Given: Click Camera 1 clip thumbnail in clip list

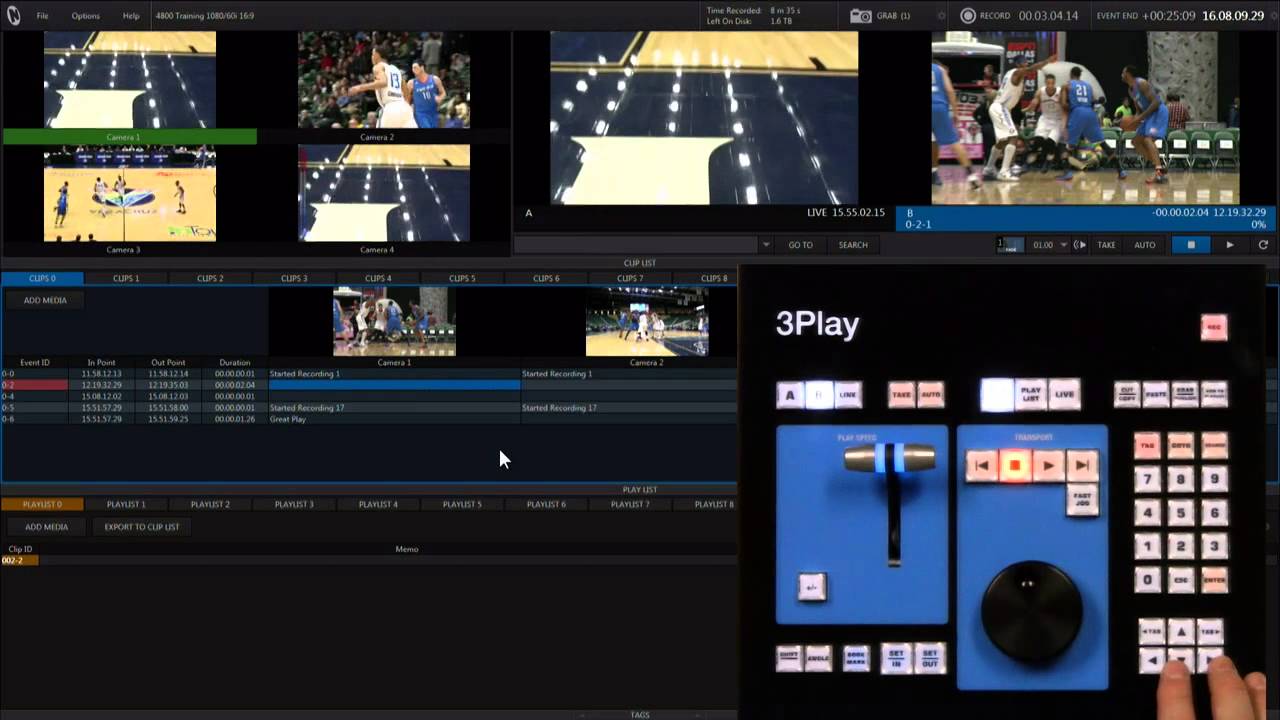Looking at the screenshot, I should tap(394, 321).
